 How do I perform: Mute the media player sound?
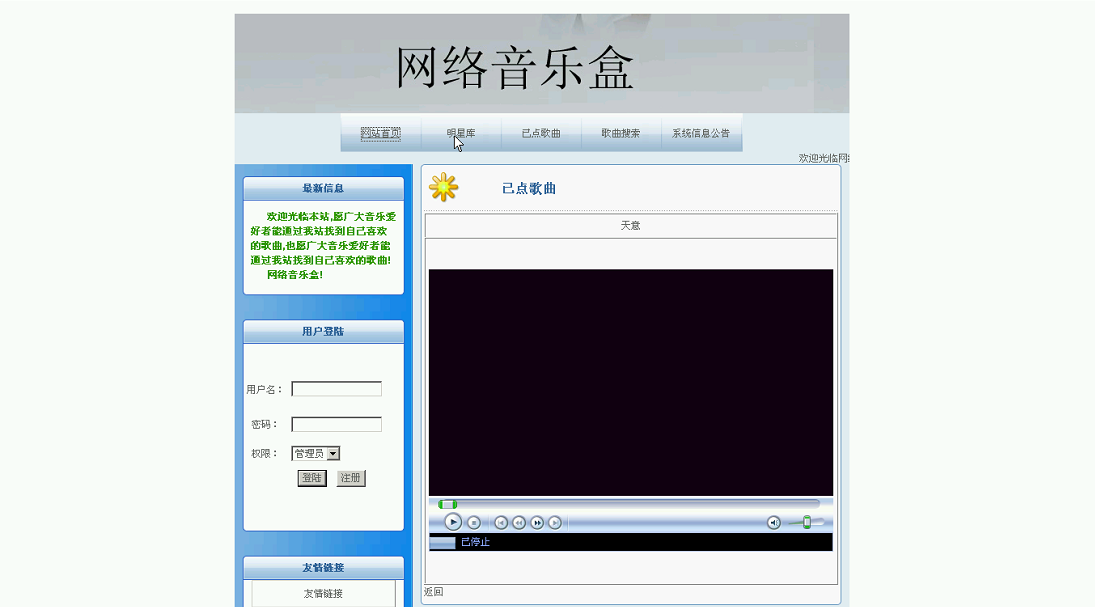tap(773, 522)
